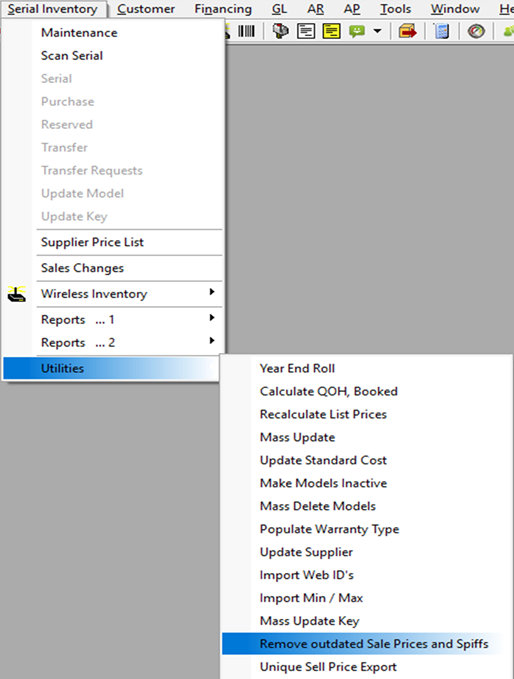Screen dimensions: 514x679
Task: Select Scan Serial menu entry
Action: [x=72, y=55]
